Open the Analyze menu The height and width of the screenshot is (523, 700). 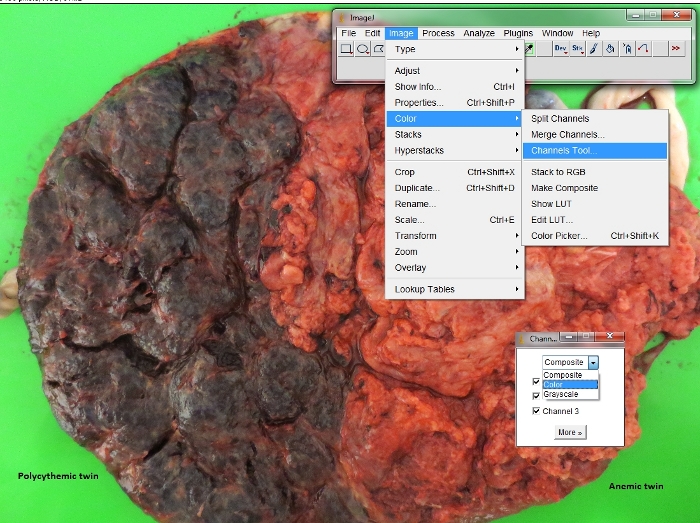click(x=479, y=33)
